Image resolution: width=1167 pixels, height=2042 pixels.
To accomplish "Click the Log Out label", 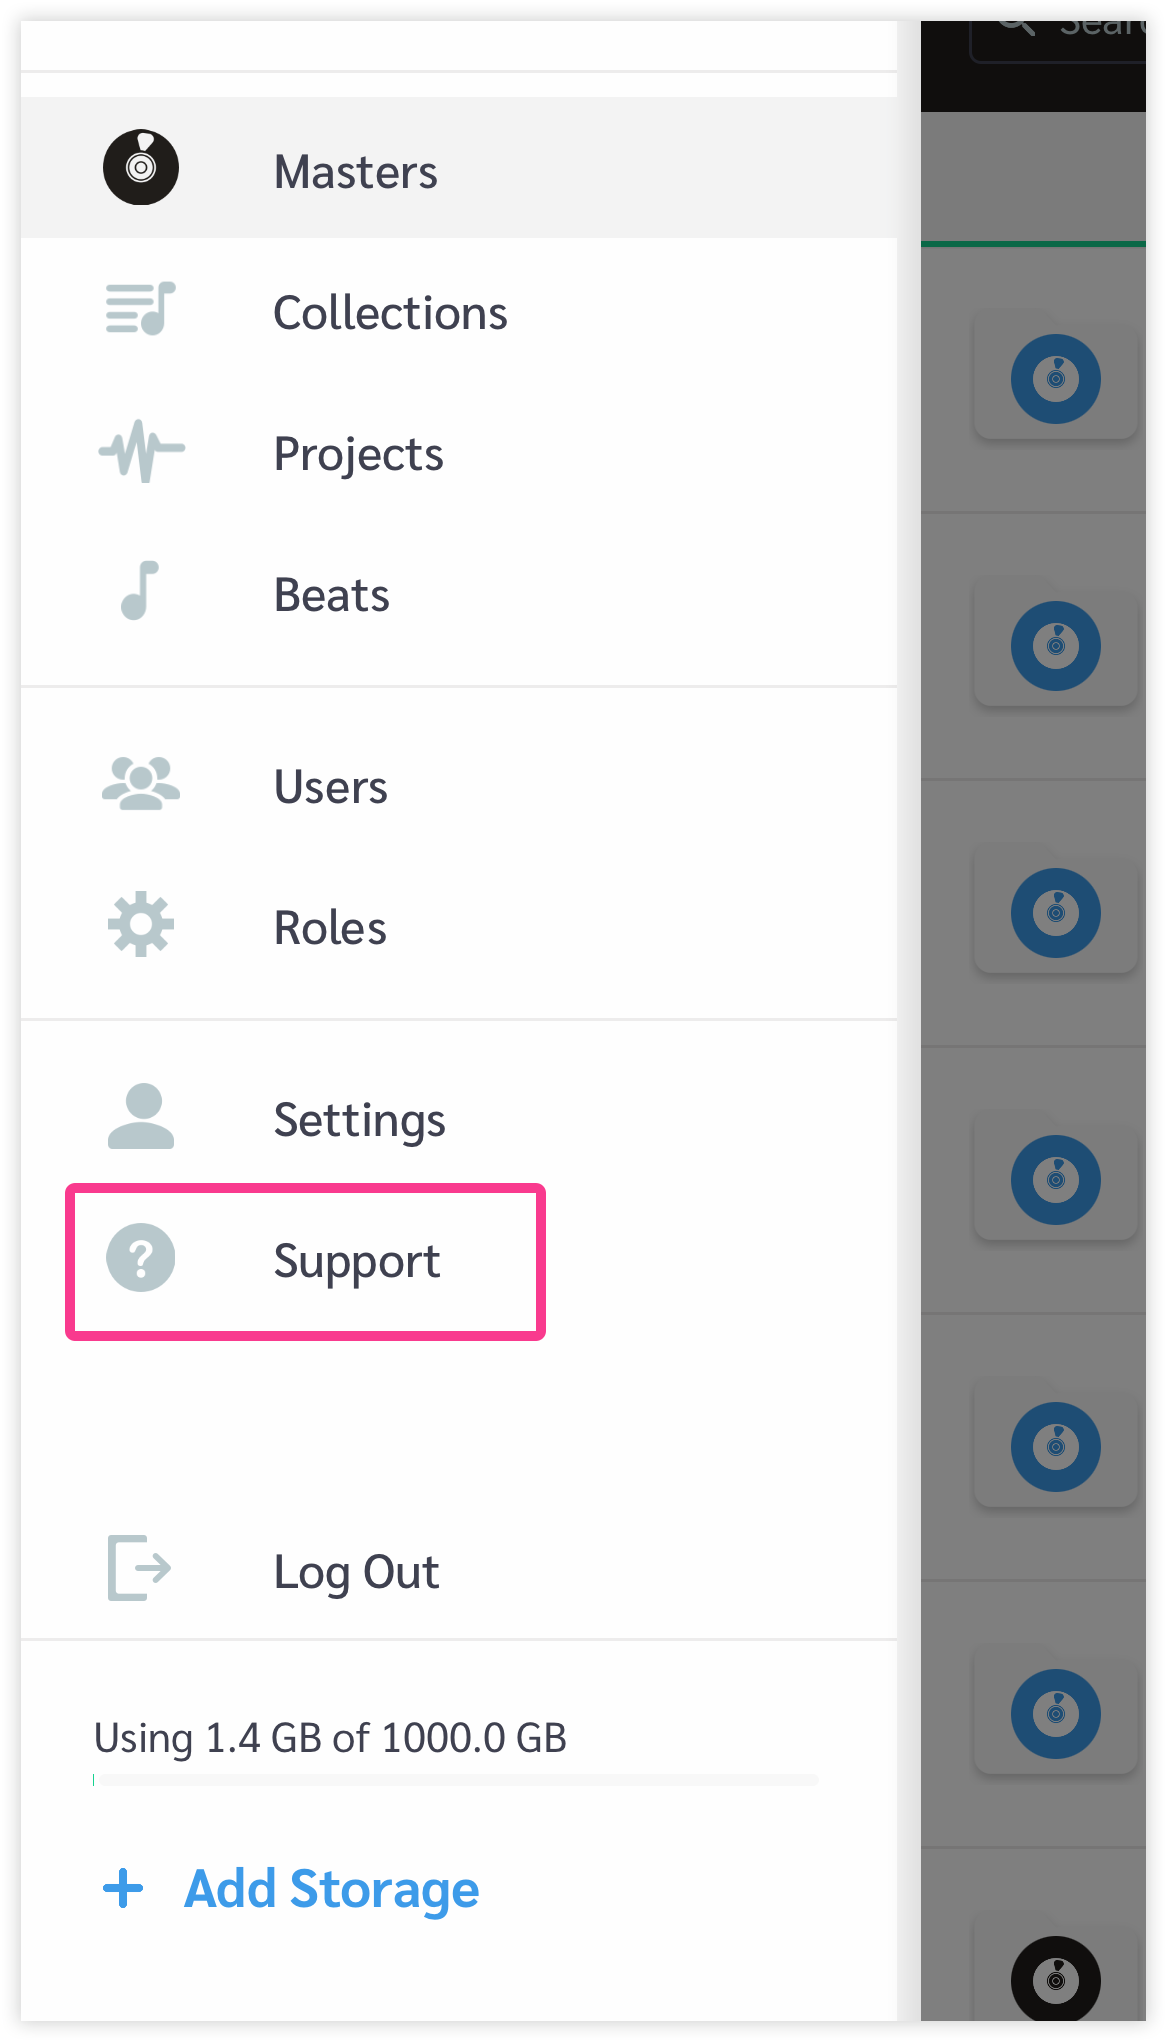I will tap(356, 1572).
